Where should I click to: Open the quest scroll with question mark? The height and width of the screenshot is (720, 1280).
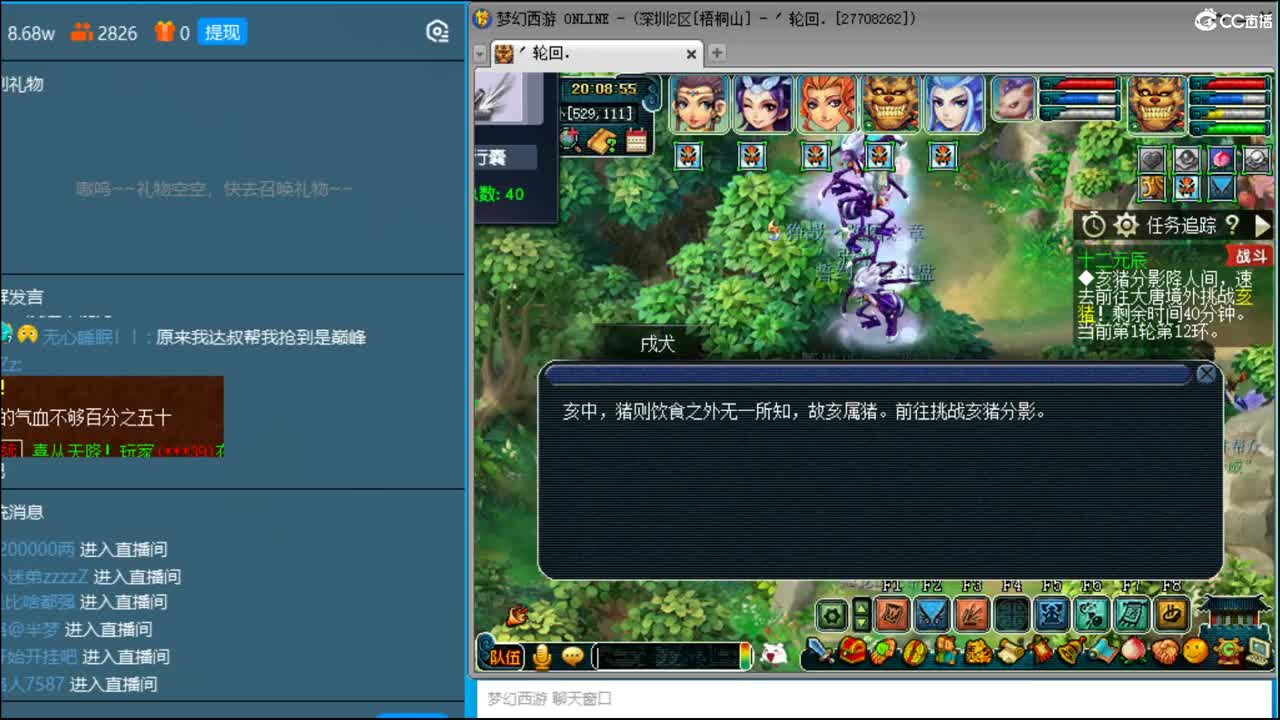point(603,141)
